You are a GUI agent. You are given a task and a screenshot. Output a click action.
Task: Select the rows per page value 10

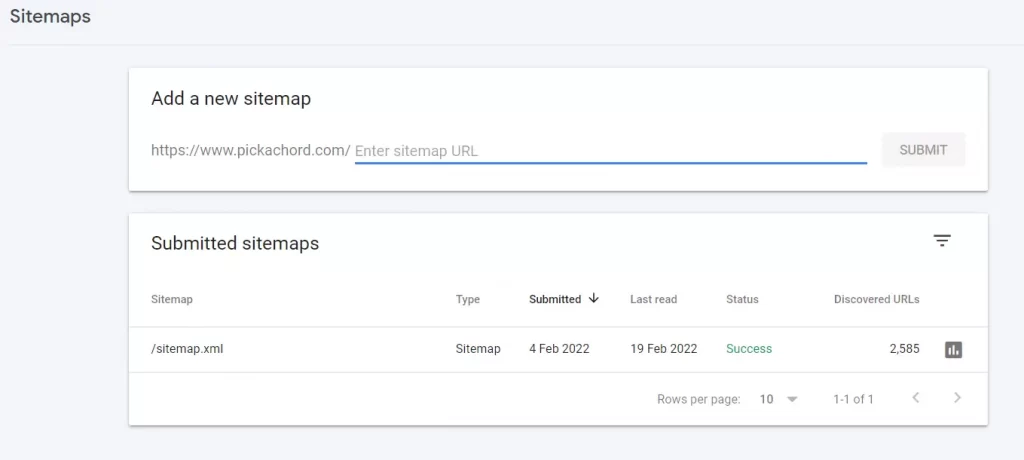coord(766,399)
